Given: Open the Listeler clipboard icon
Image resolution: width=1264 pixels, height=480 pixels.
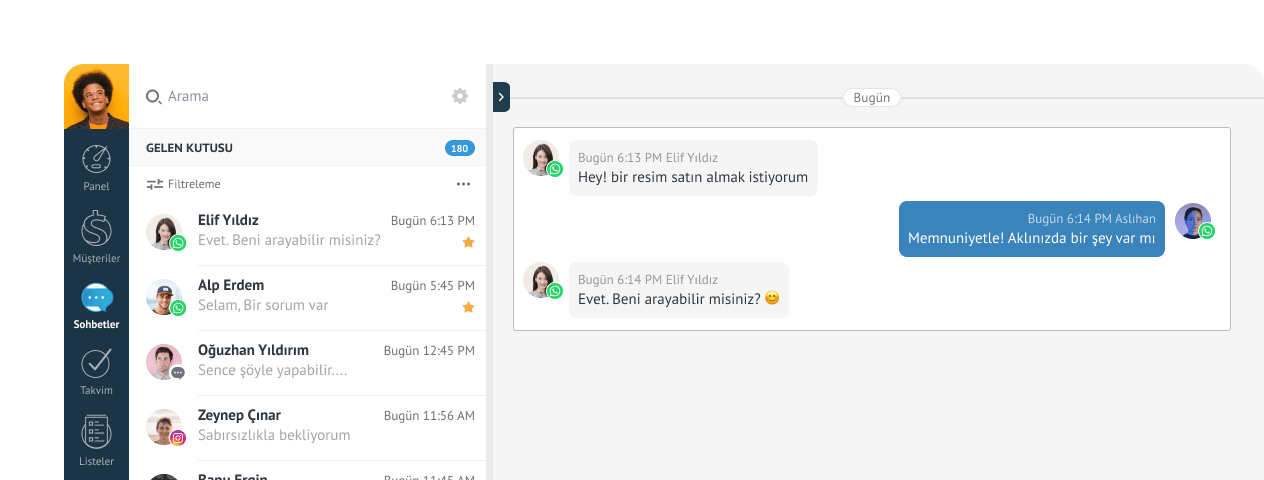Looking at the screenshot, I should pyautogui.click(x=96, y=432).
